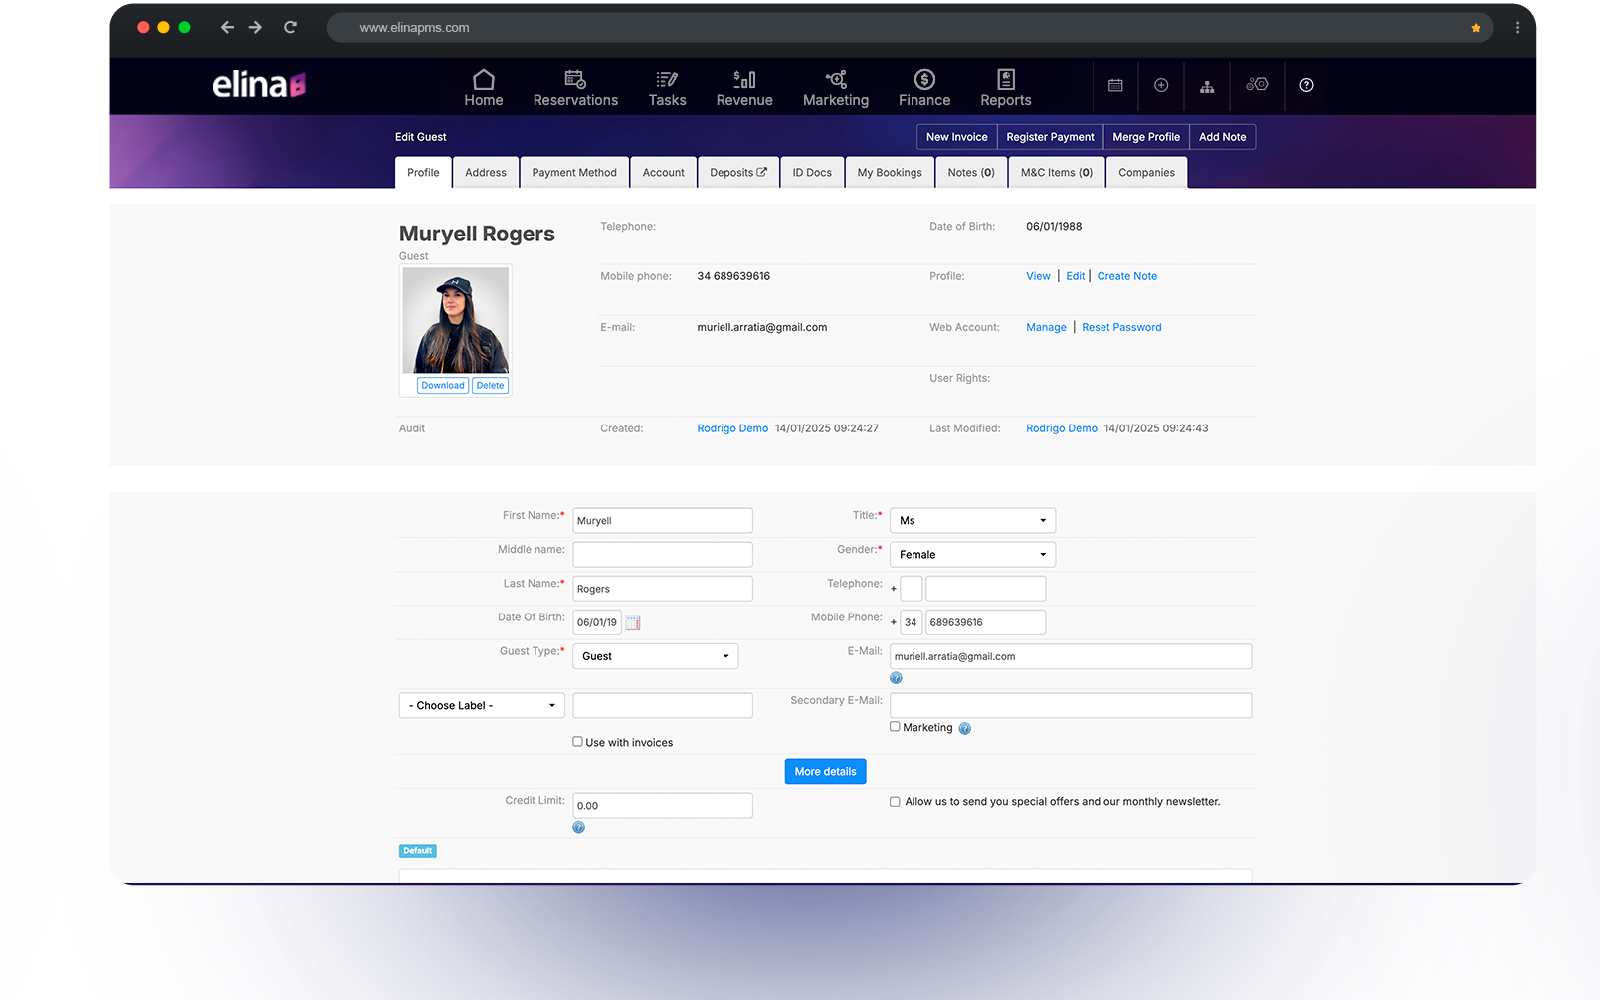
Task: Click the Edit profile link
Action: click(1076, 276)
